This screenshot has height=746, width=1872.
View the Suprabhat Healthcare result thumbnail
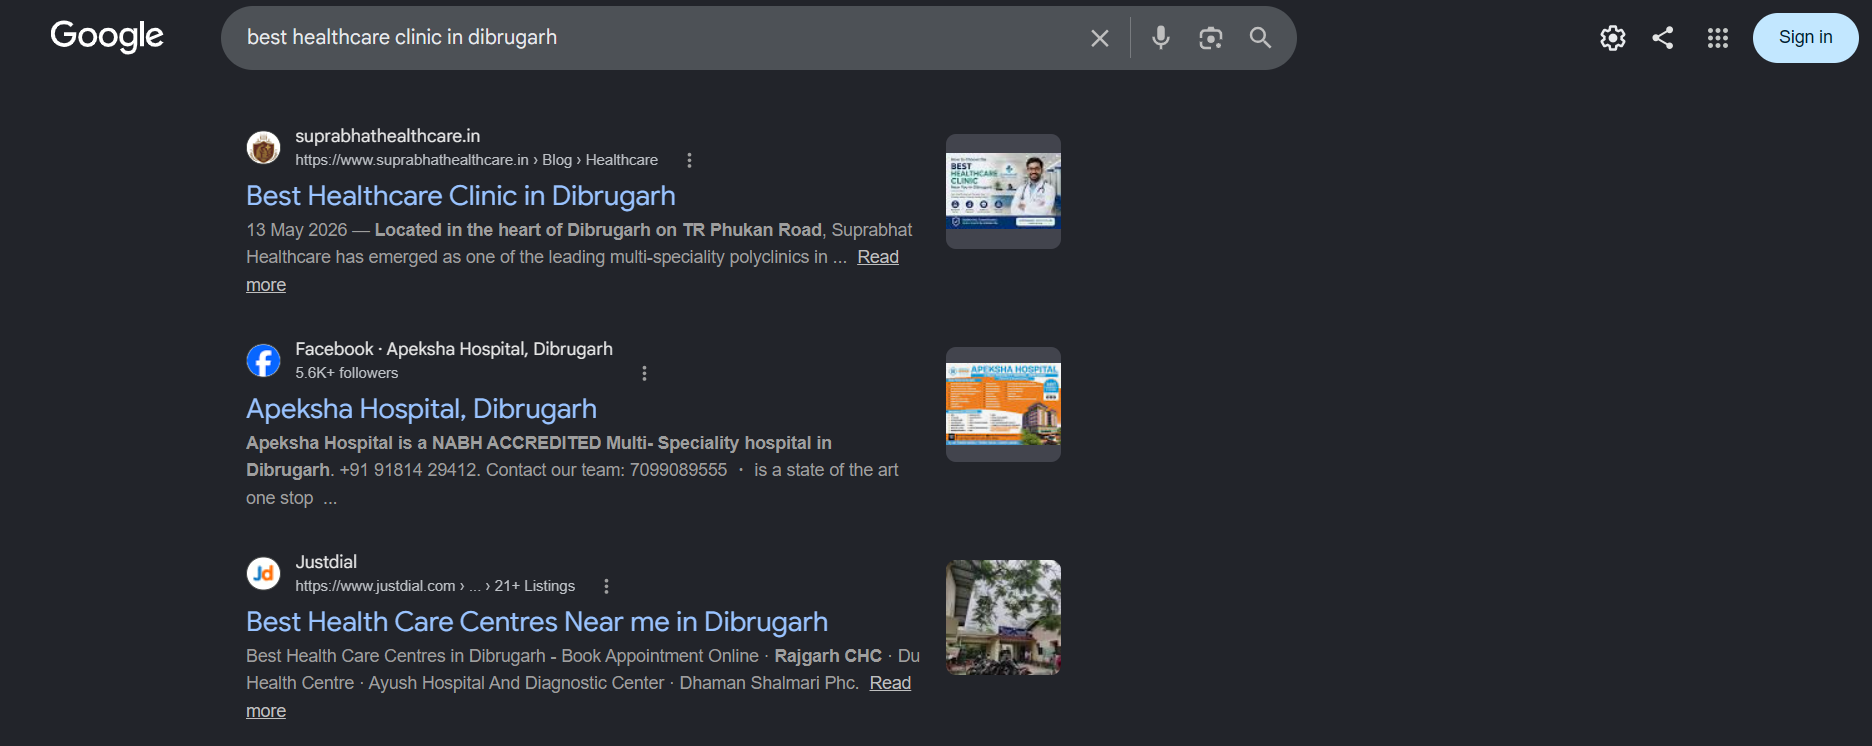click(1003, 191)
